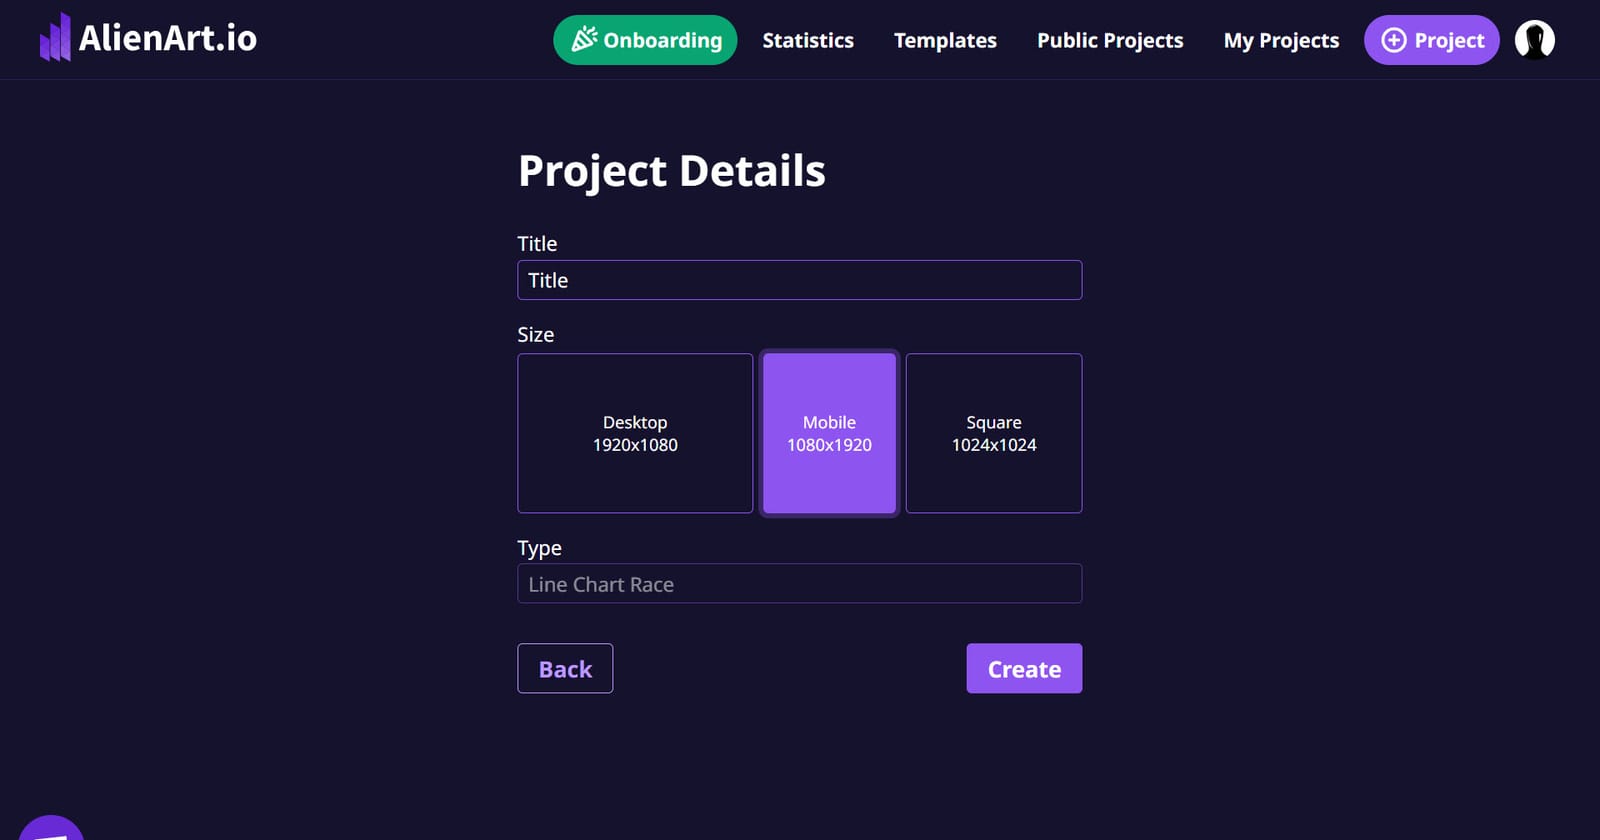Screen dimensions: 1600x840
Task: Click the purple Project button label
Action: click(1449, 40)
